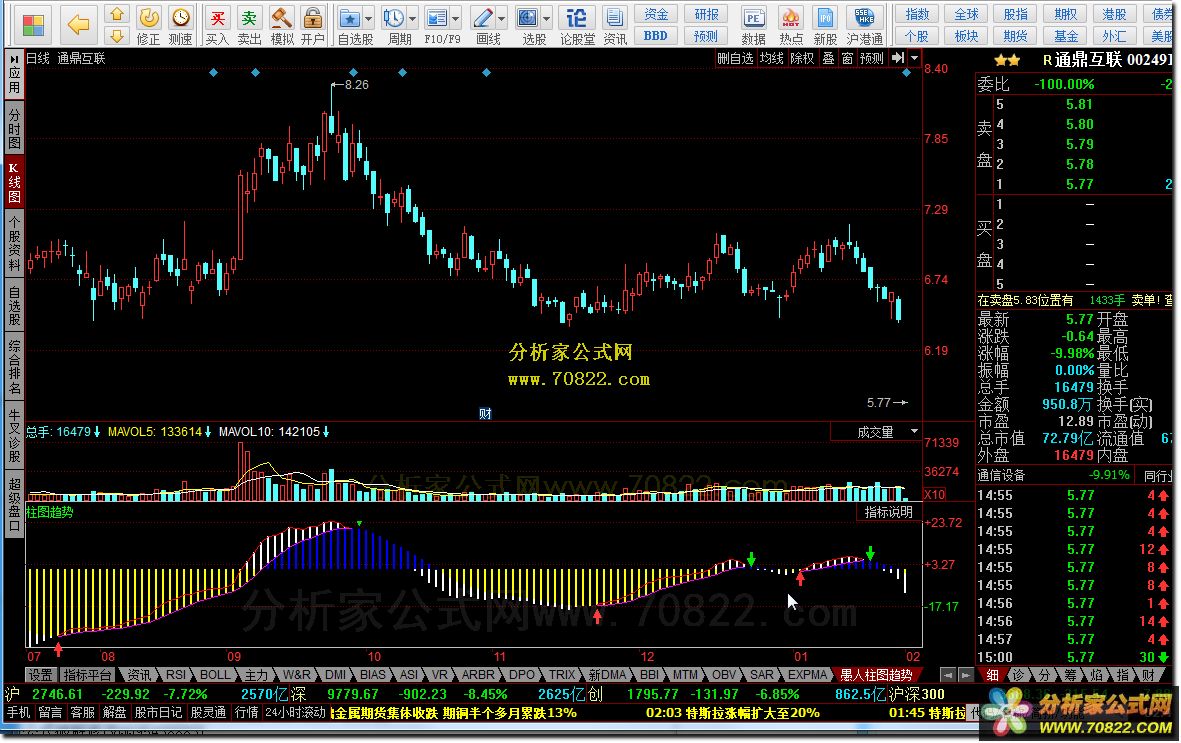1181x743 pixels.
Task: Click the 买入 buy icon
Action: tap(217, 18)
